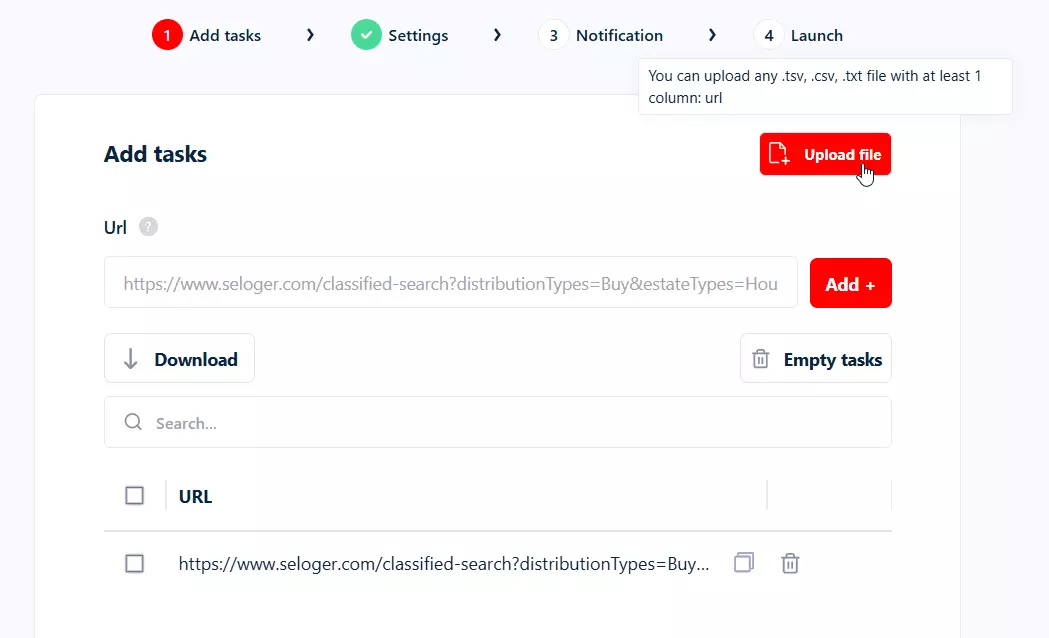This screenshot has height=638, width=1049.
Task: Click the Url help question mark icon
Action: pyautogui.click(x=148, y=227)
